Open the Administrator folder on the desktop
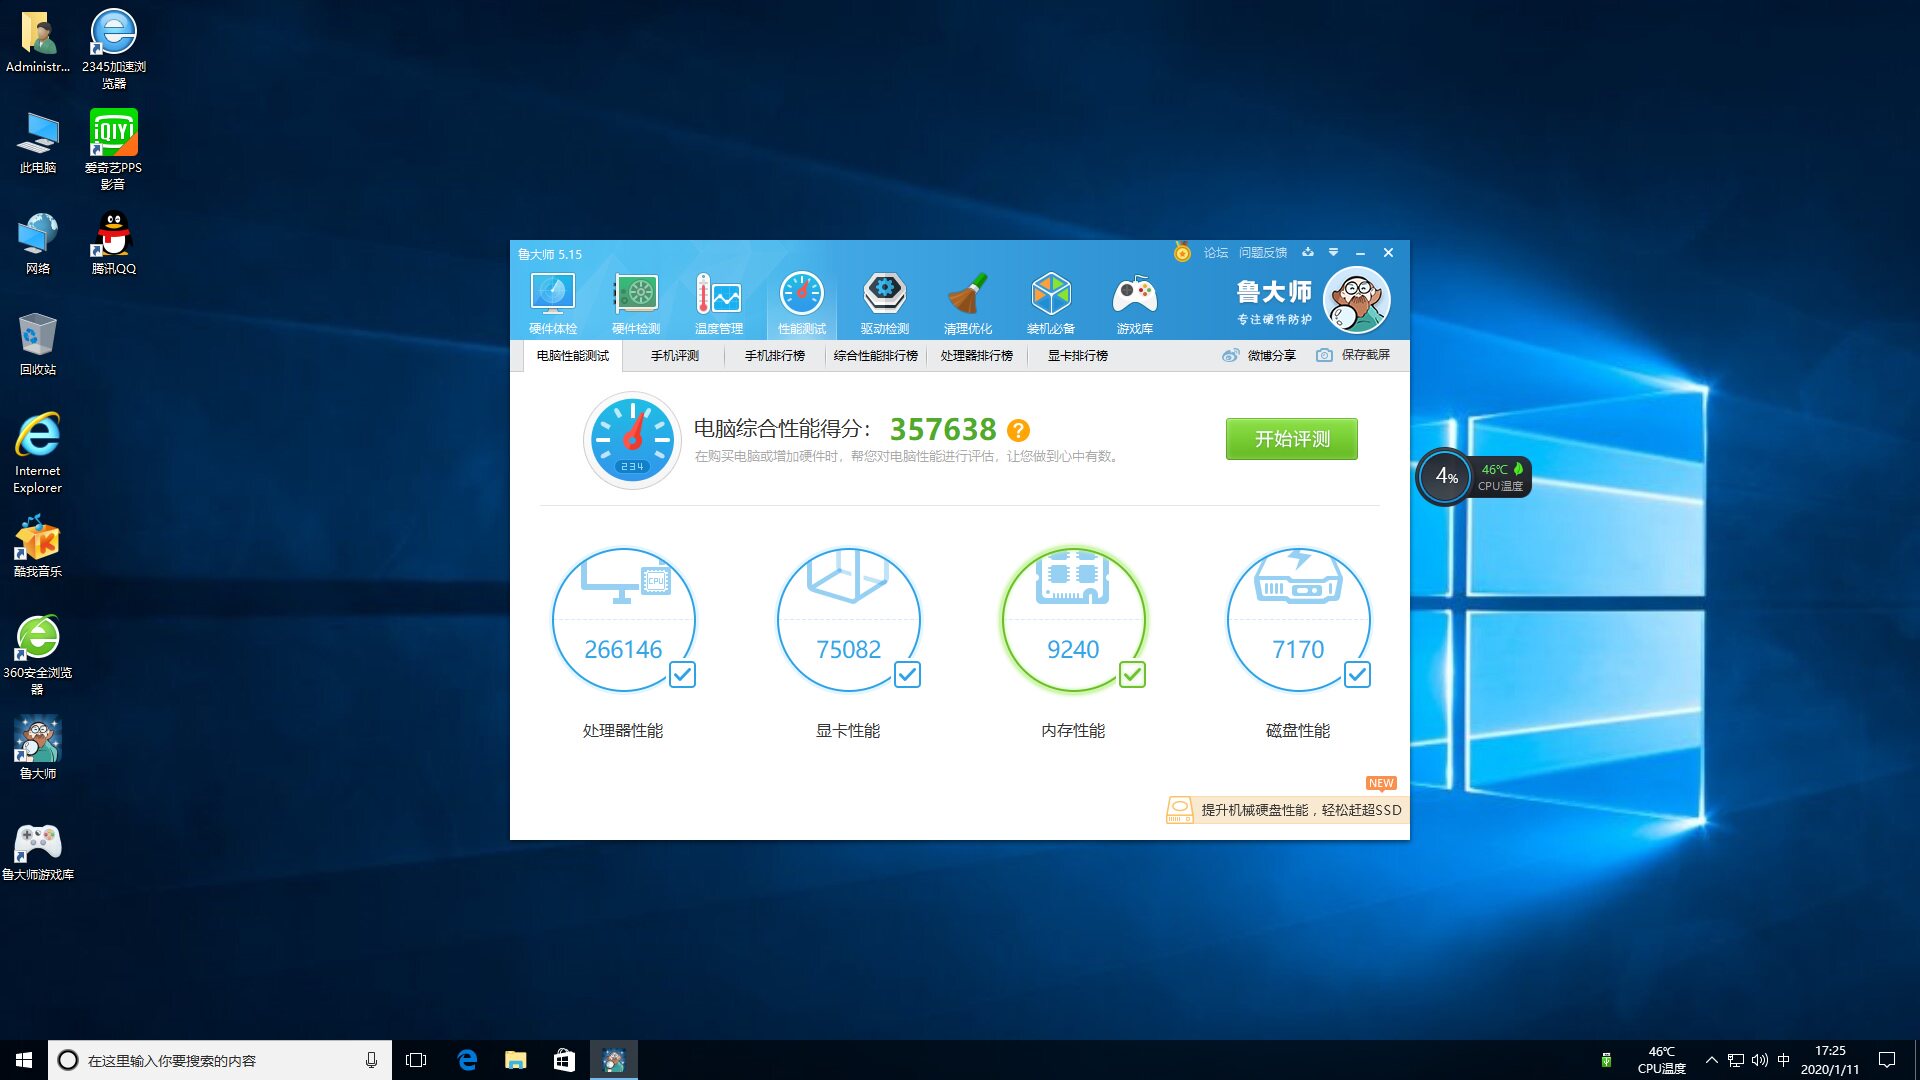This screenshot has width=1920, height=1080. tap(38, 41)
